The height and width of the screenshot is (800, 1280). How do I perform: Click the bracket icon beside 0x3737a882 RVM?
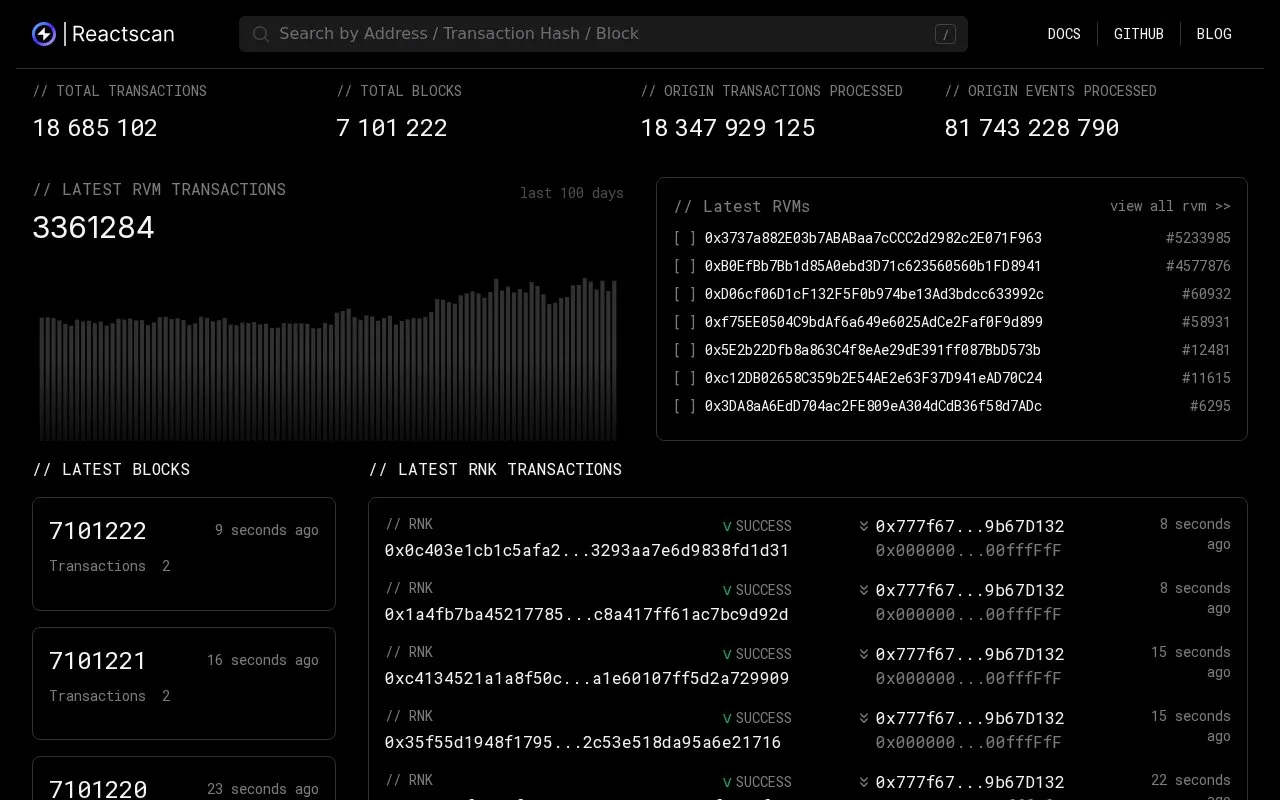[x=685, y=238]
